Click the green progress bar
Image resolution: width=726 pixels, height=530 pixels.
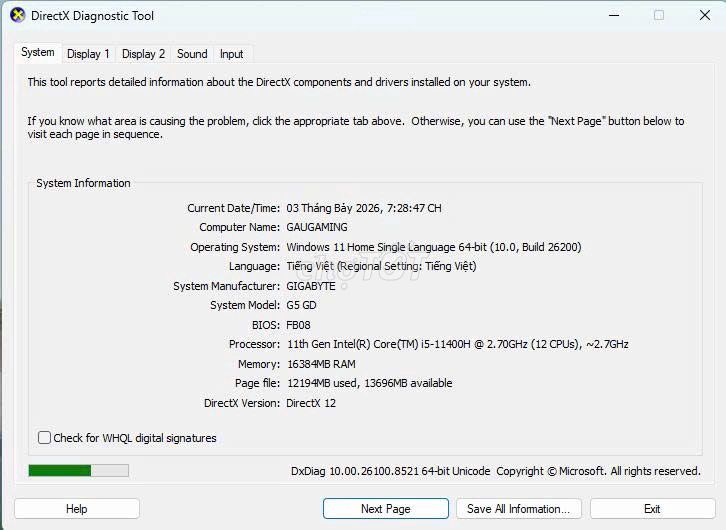(78, 471)
